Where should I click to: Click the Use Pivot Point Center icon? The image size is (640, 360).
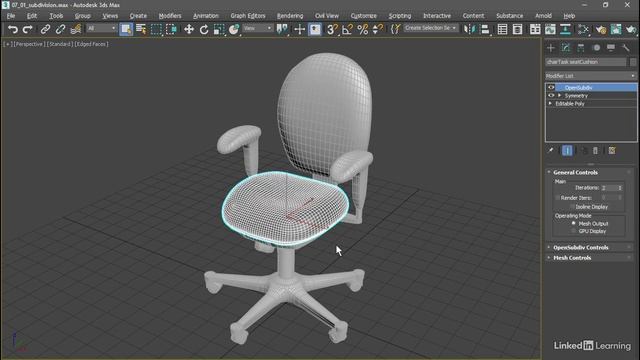click(282, 29)
